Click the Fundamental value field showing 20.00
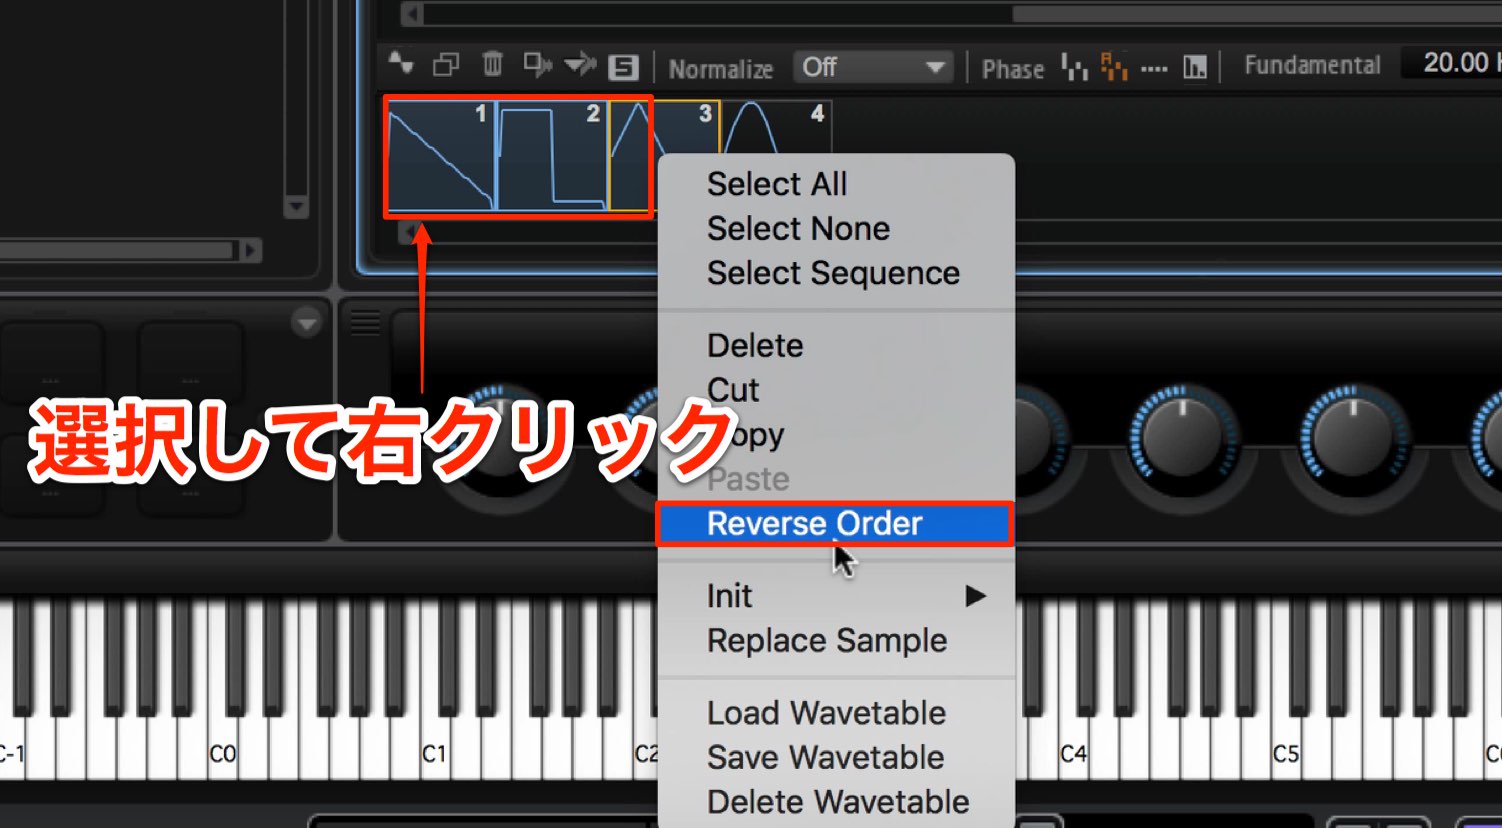The height and width of the screenshot is (828, 1502). 1450,63
